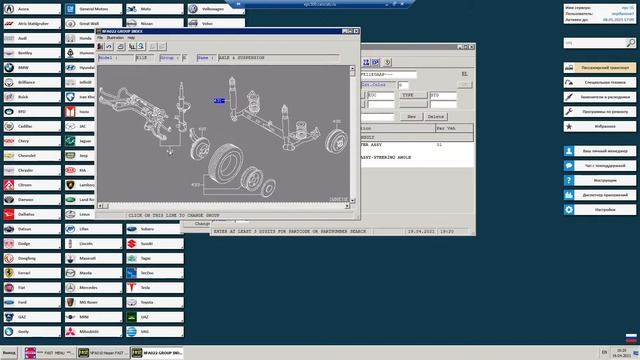The image size is (640, 360).
Task: Click the help question mark icon in rear window
Action: point(387,62)
